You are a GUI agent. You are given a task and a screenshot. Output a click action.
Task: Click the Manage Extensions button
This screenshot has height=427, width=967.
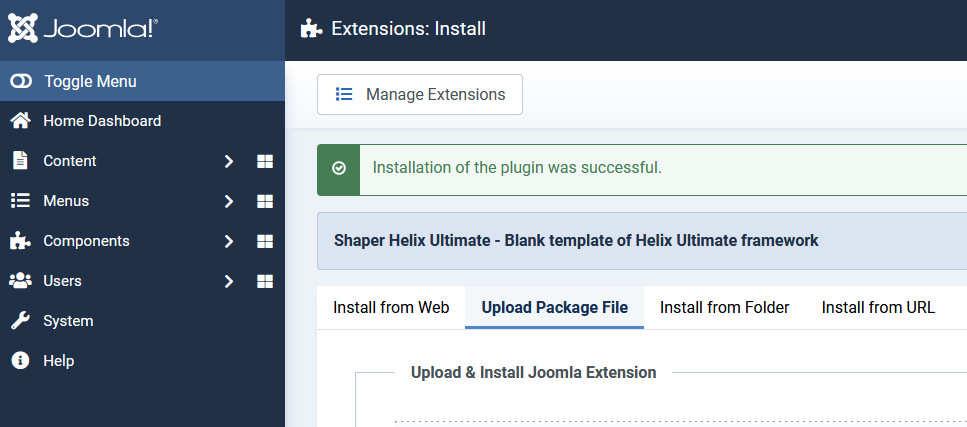(420, 95)
